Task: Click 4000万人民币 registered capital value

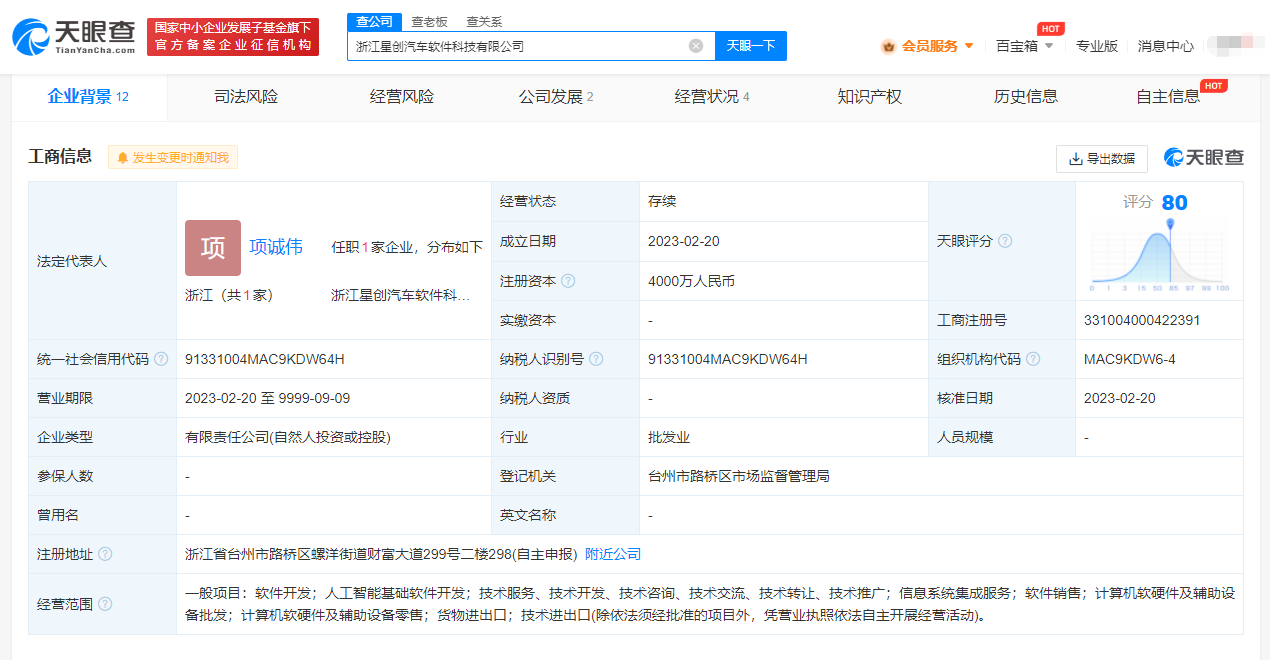Action: [x=692, y=282]
